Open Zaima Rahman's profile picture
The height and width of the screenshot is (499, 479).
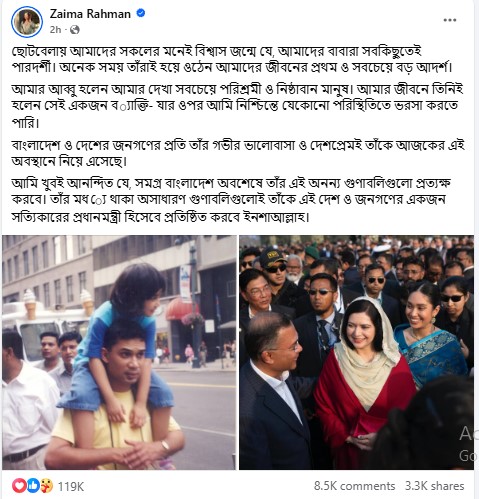(27, 22)
